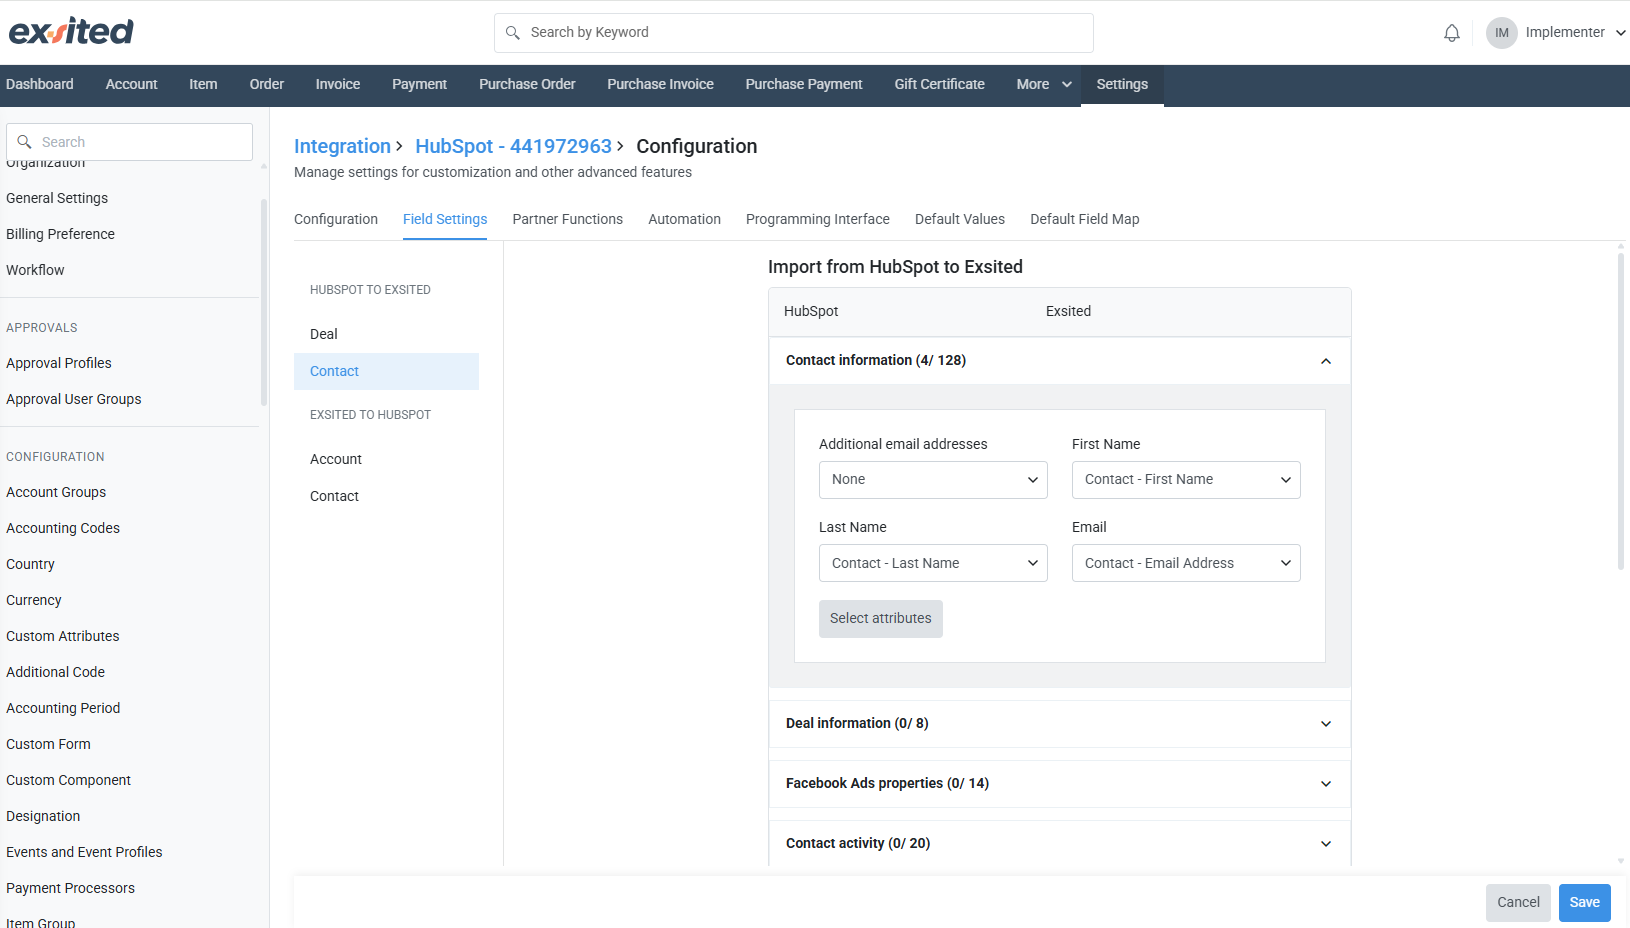Open the Payment menu
The height and width of the screenshot is (928, 1630).
click(x=419, y=84)
